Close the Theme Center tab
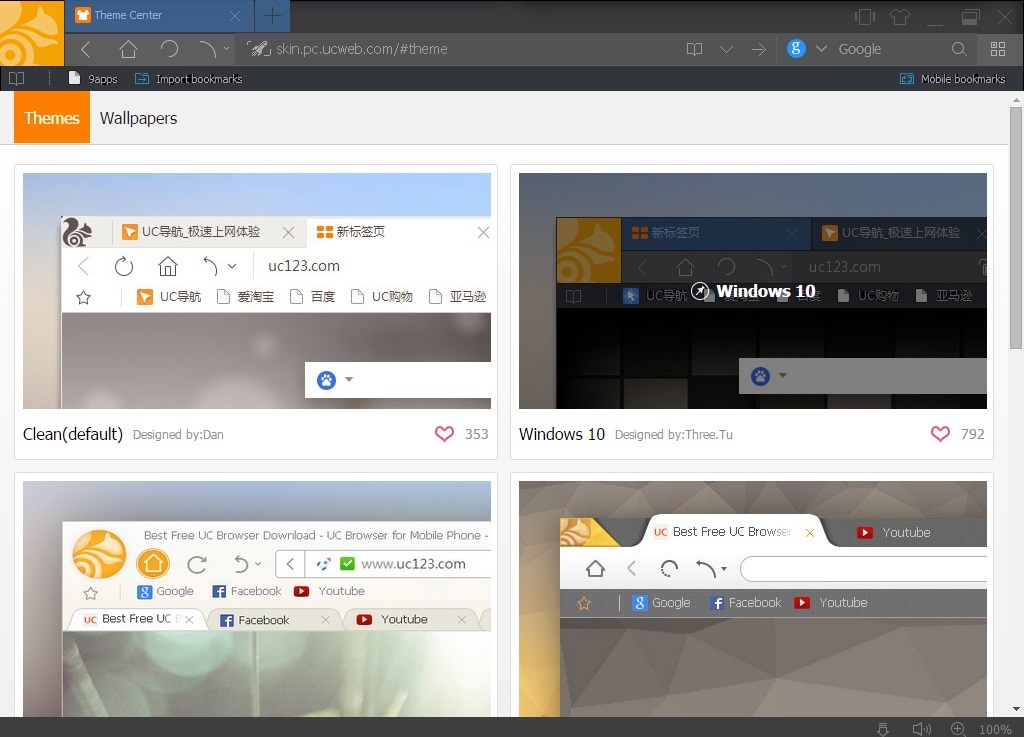The image size is (1024, 737). [x=235, y=16]
